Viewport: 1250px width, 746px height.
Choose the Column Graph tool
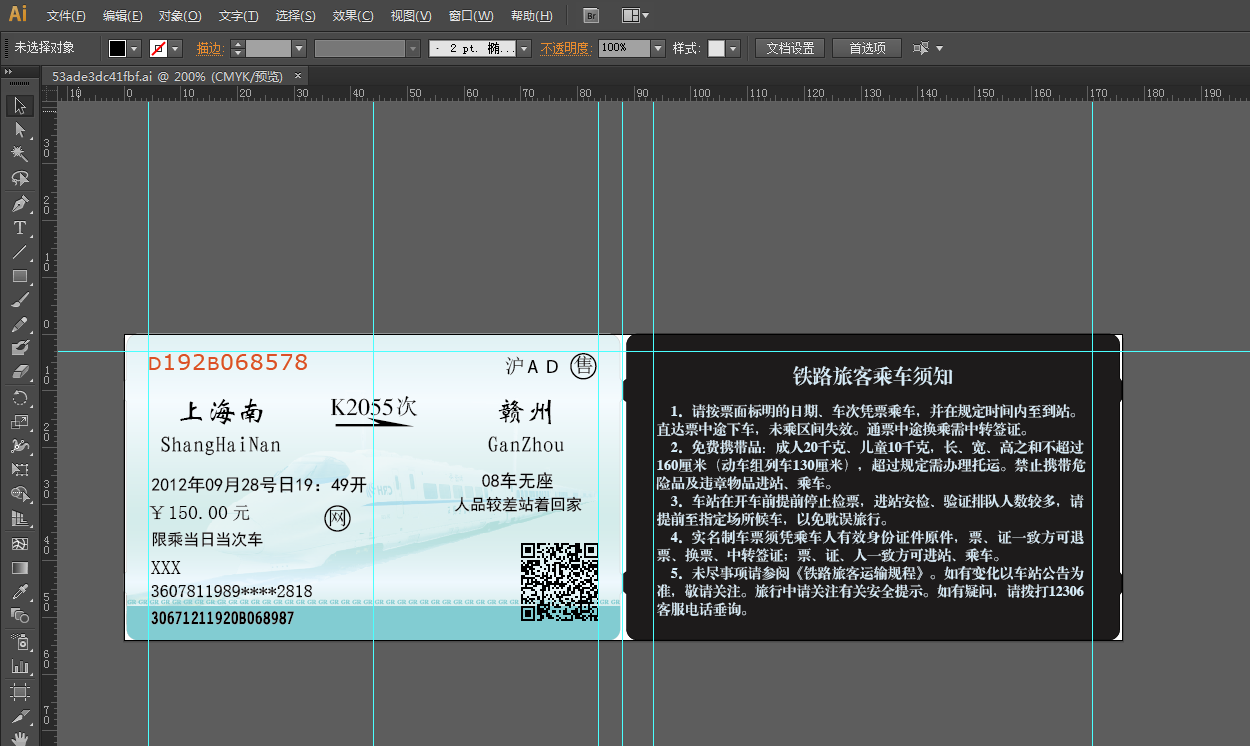(x=19, y=665)
